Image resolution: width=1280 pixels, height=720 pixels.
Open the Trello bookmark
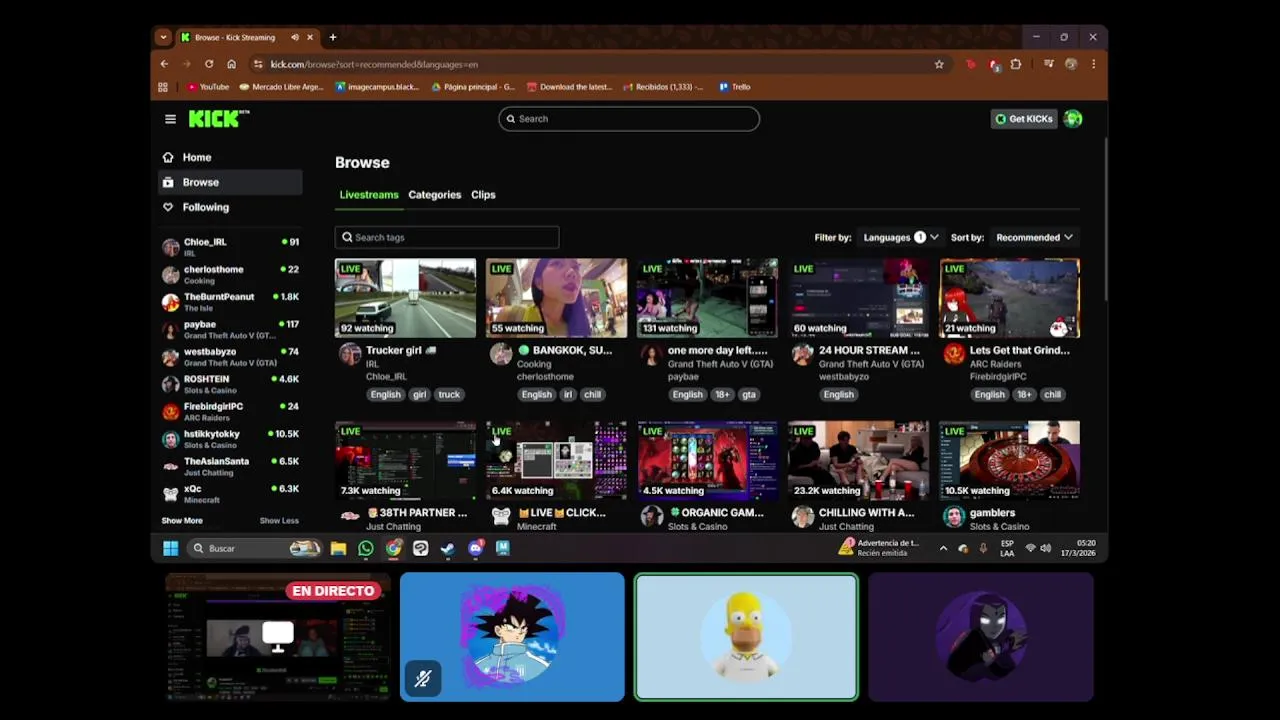pyautogui.click(x=734, y=87)
